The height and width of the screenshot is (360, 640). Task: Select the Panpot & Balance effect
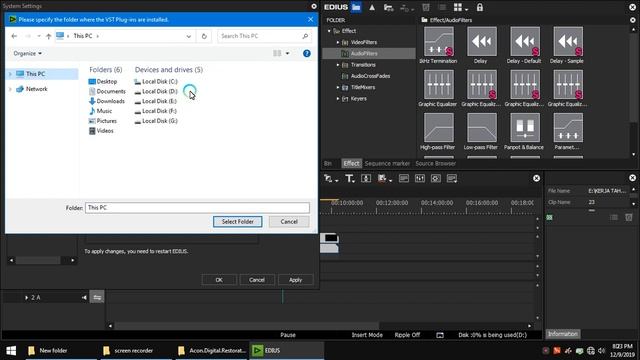click(x=525, y=128)
